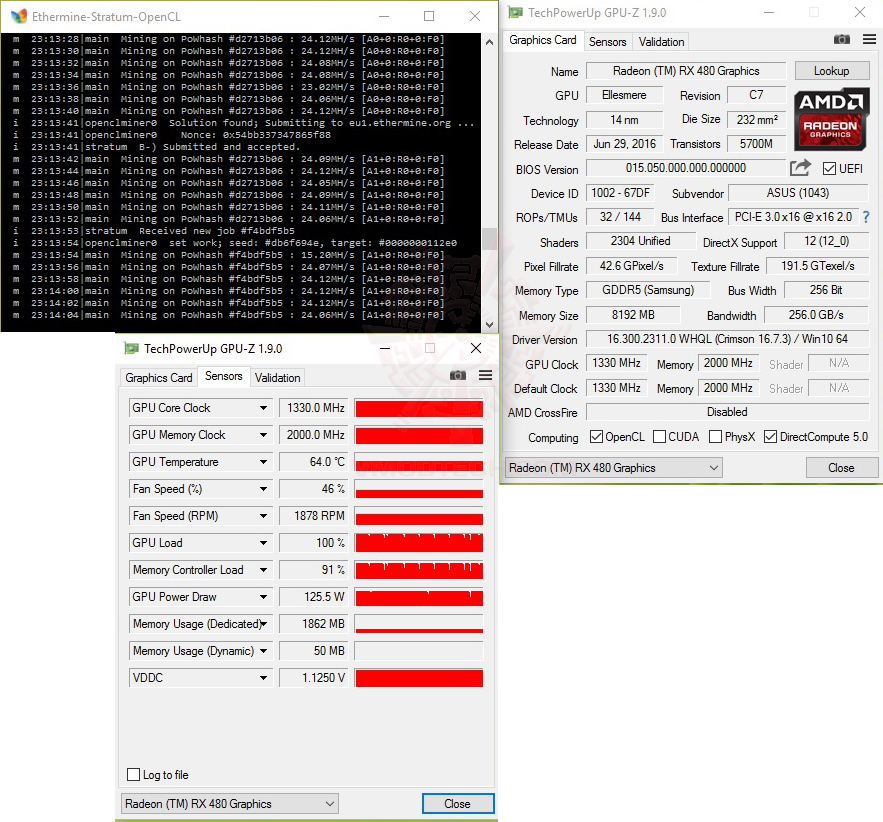
Task: Open the Fan Speed (RPM) sensor dropdown
Action: 263,516
